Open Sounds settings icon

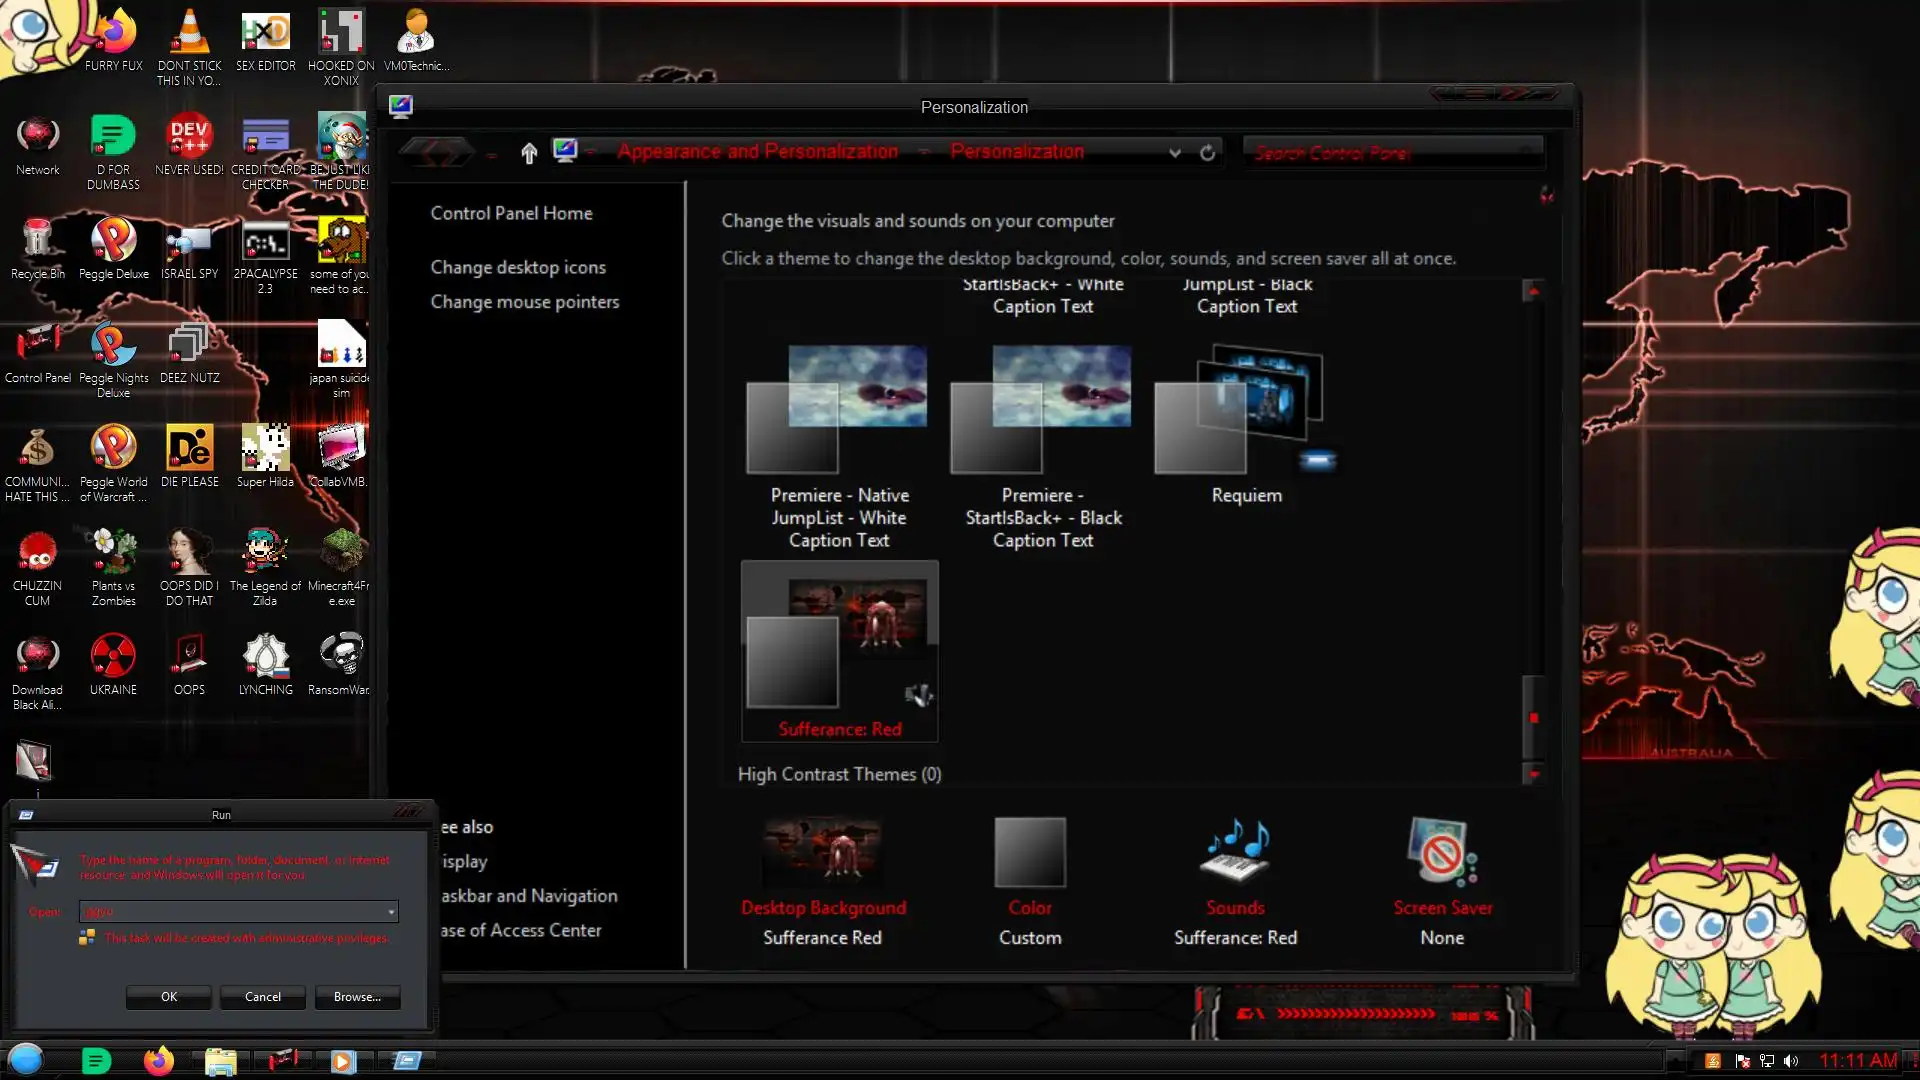(1235, 852)
